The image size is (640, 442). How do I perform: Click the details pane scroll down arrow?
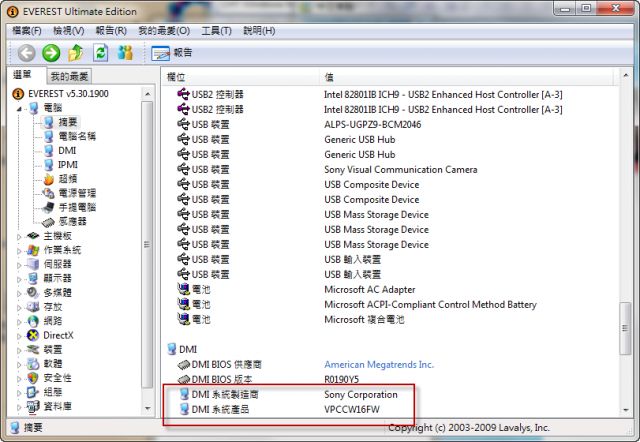coord(626,410)
